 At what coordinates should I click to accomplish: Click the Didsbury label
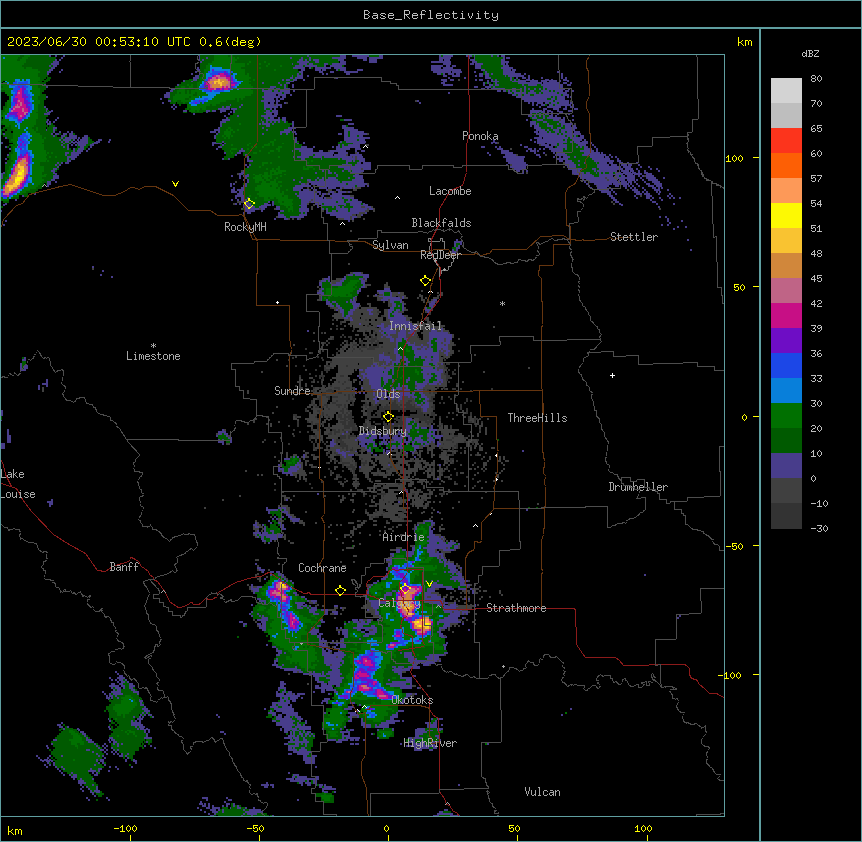pos(383,431)
